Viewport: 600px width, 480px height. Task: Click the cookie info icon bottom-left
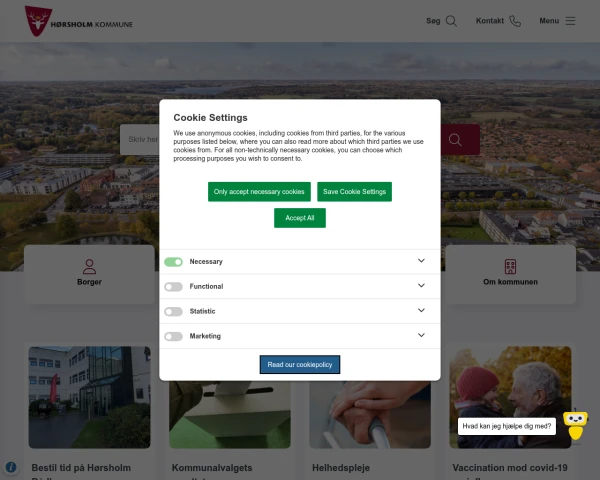(x=12, y=467)
